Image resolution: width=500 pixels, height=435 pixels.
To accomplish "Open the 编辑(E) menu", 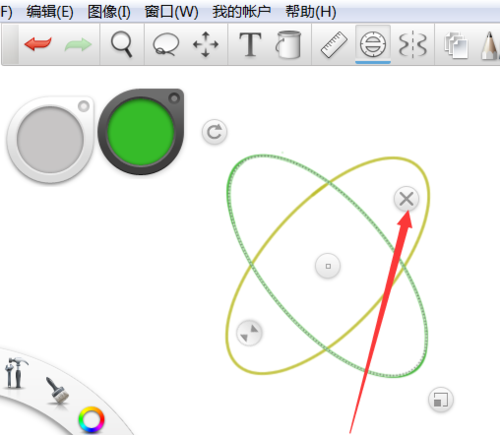I will (x=50, y=12).
